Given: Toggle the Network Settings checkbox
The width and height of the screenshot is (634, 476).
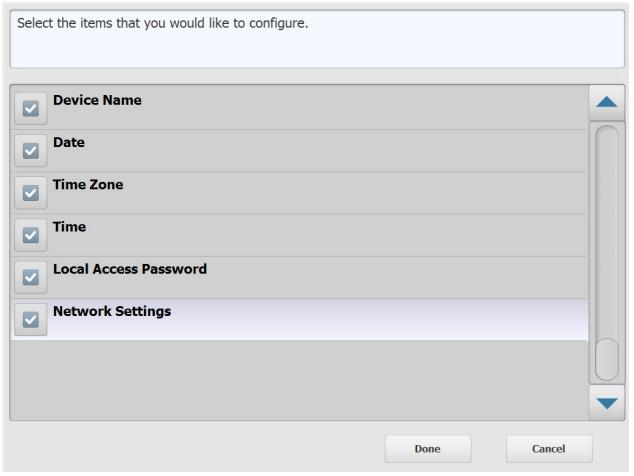Looking at the screenshot, I should [x=31, y=319].
